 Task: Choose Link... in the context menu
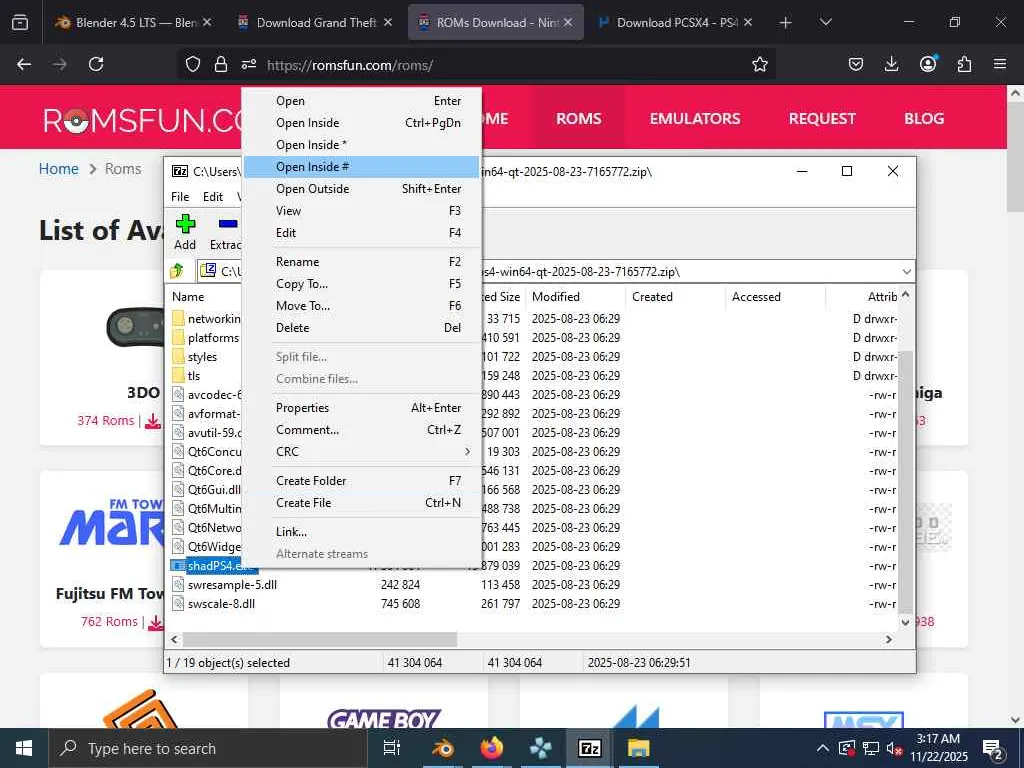(x=362, y=532)
